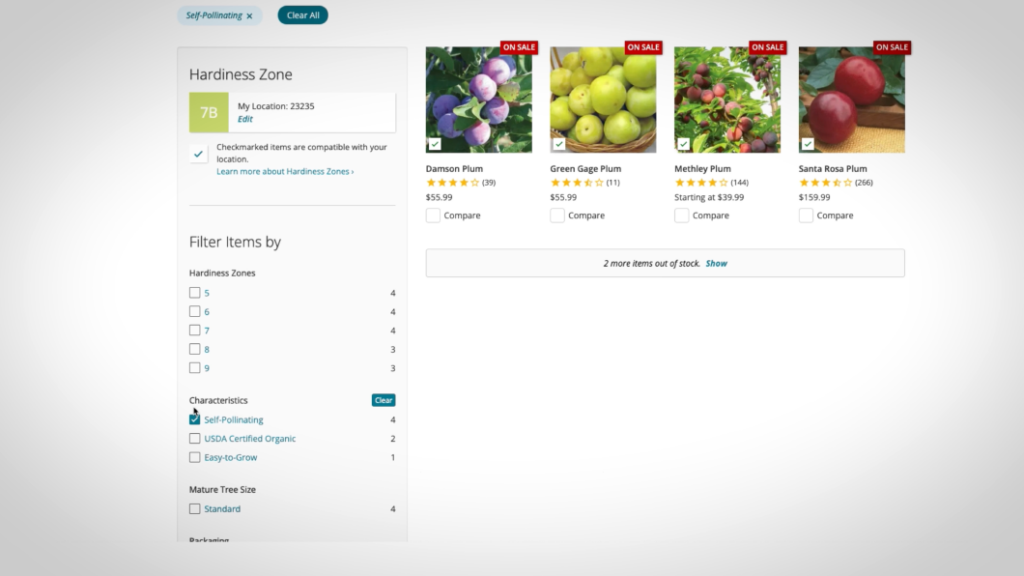
Task: Open Learn more about Hardiness Zones link
Action: tap(285, 171)
